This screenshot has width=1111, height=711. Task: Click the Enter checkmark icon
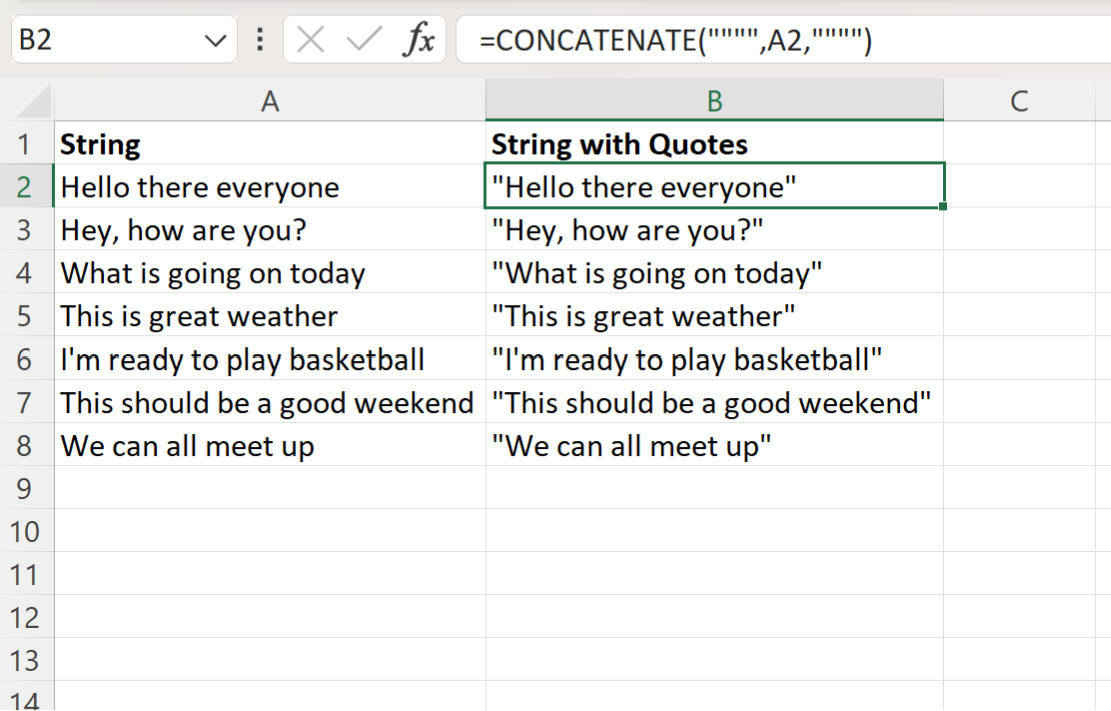366,40
